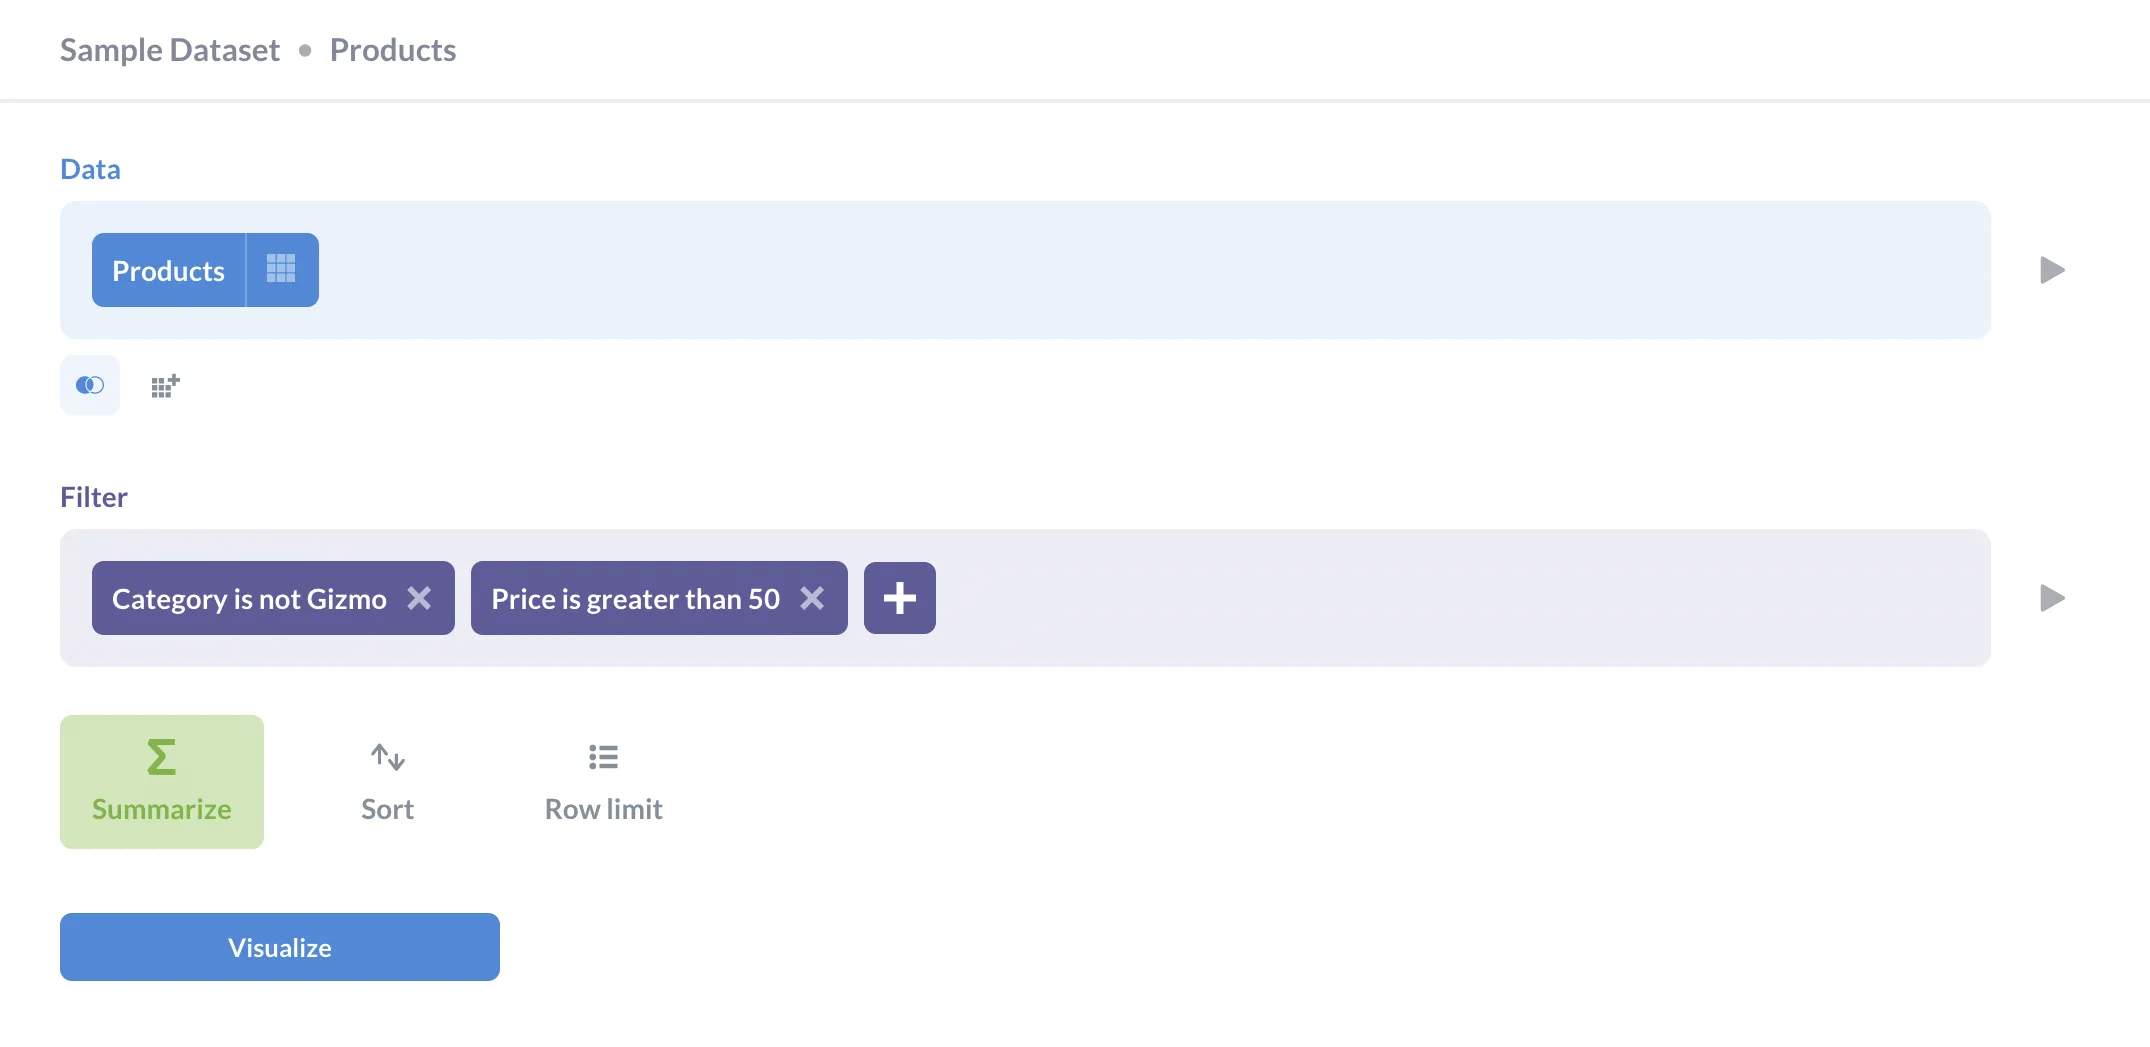Click the custom column grid-plus icon

pyautogui.click(x=165, y=386)
